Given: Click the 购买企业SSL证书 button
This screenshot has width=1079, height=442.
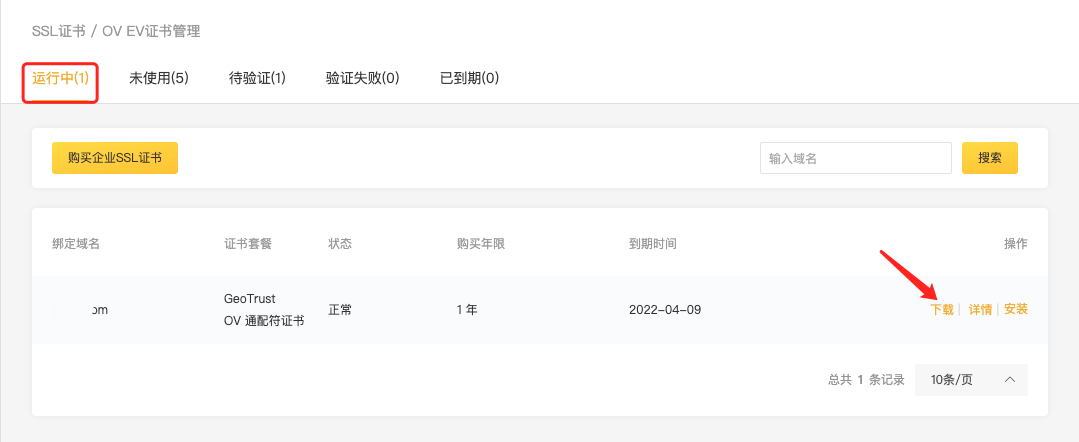Looking at the screenshot, I should [x=115, y=158].
